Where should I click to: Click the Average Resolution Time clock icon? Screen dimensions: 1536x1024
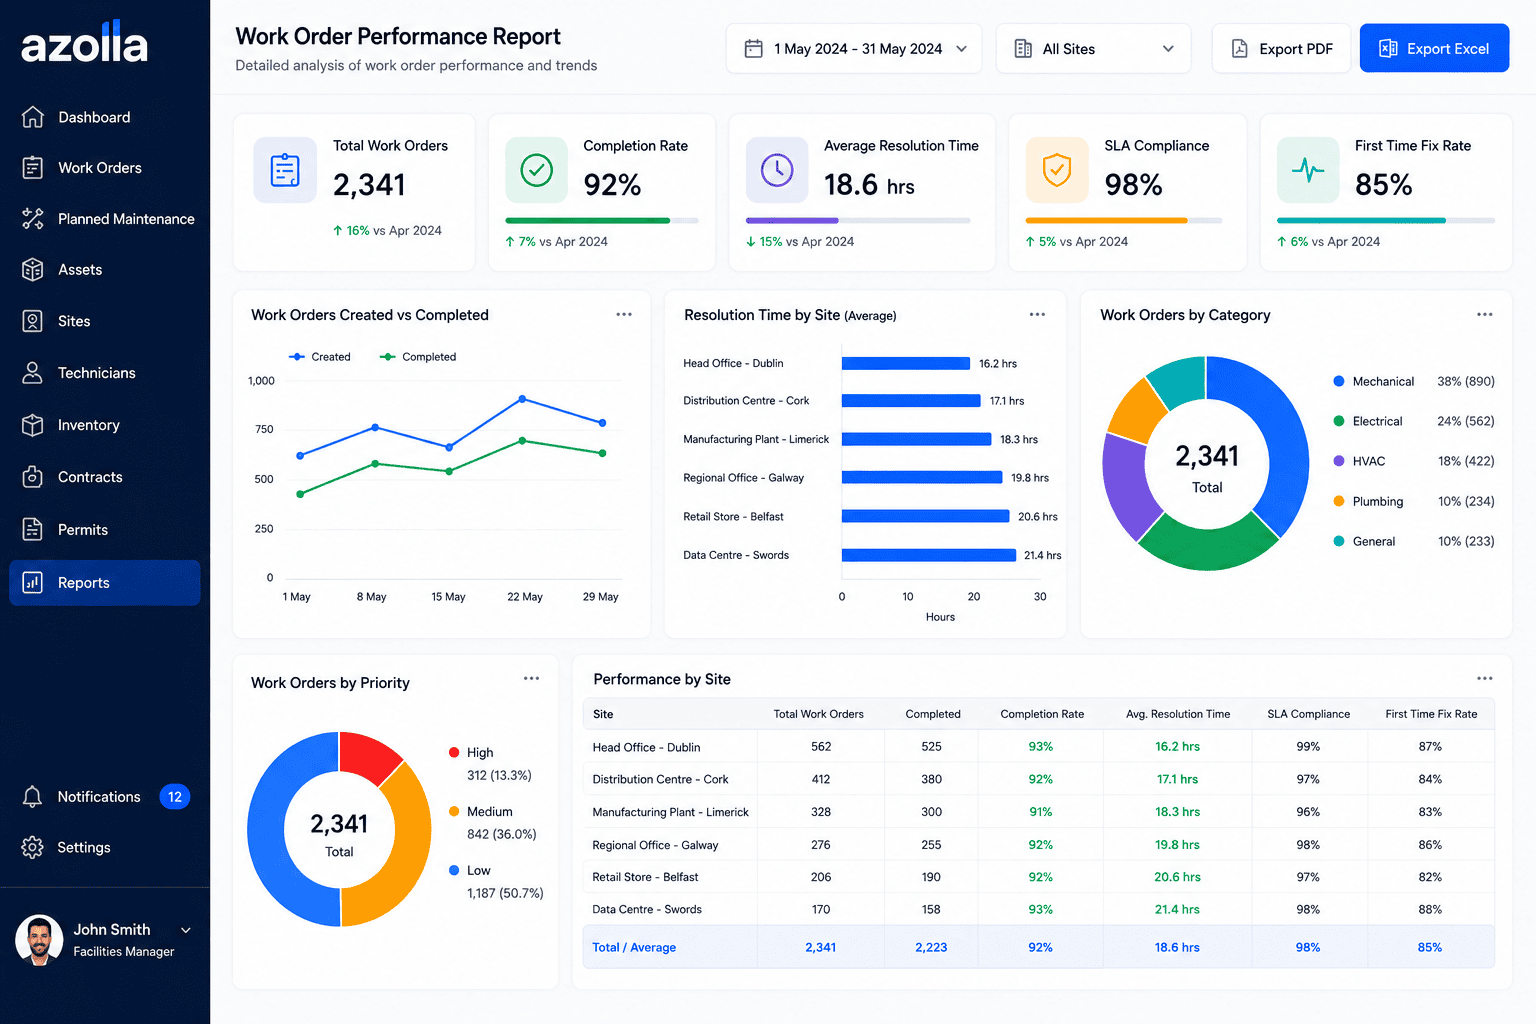[x=777, y=170]
